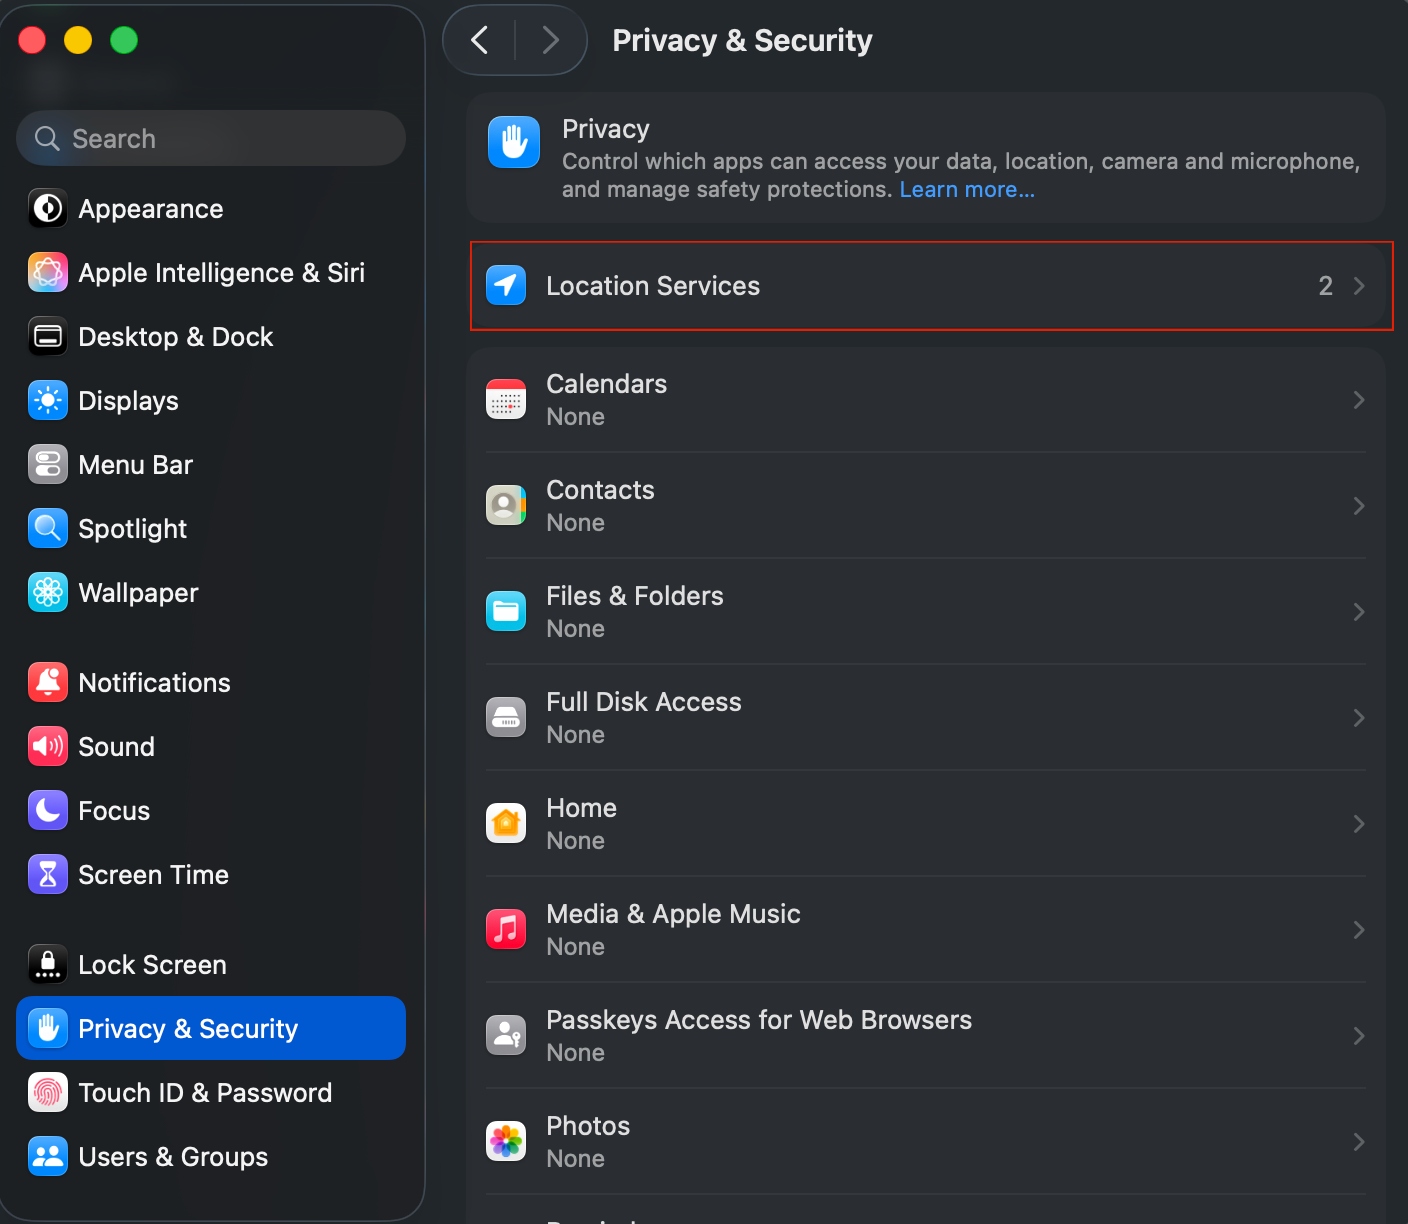Click the Touch ID fingerprint icon

click(x=48, y=1093)
